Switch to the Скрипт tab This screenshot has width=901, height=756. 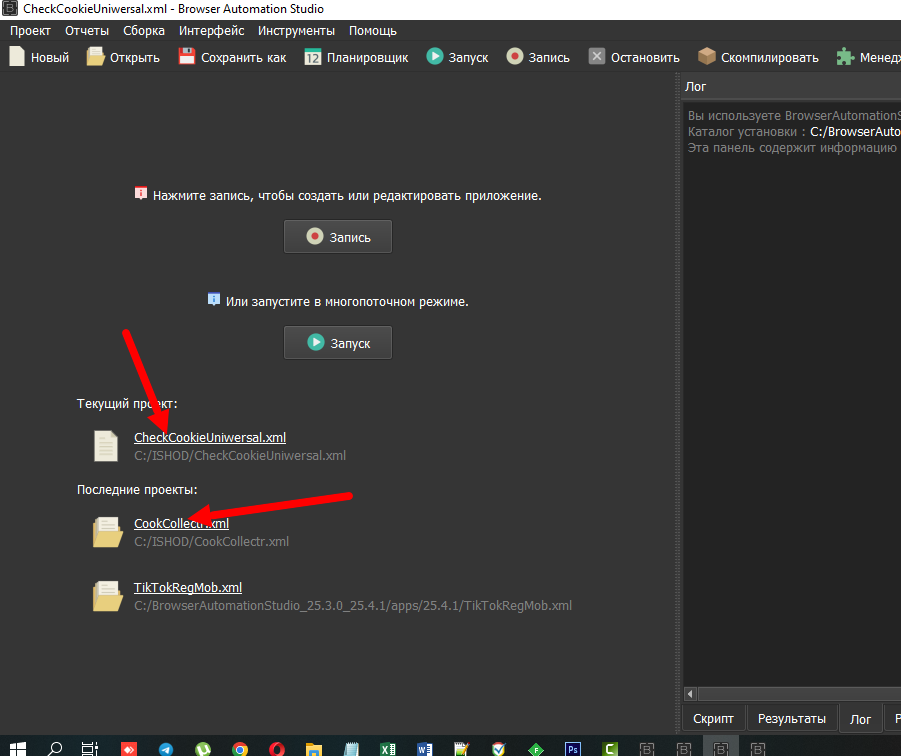714,718
